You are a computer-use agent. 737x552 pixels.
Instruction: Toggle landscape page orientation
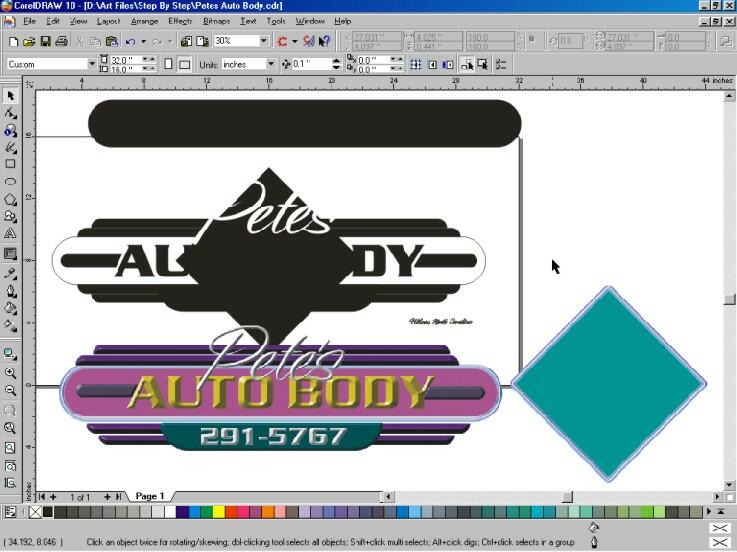(x=185, y=64)
